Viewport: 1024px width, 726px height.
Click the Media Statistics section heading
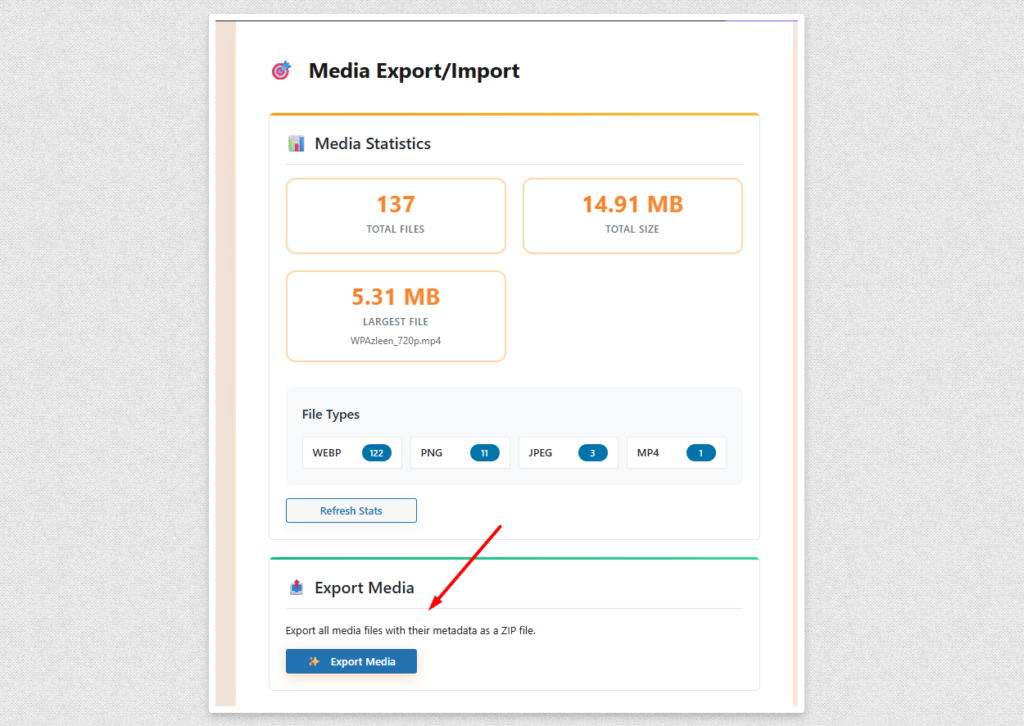[372, 144]
